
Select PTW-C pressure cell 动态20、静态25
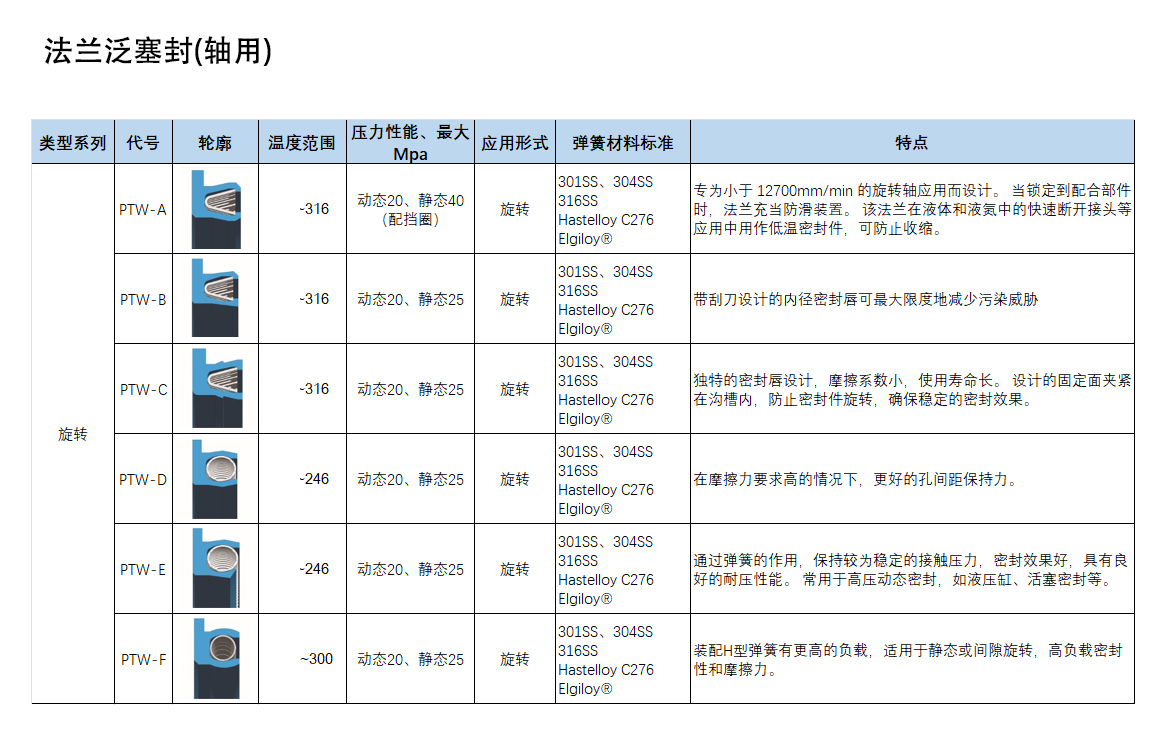pyautogui.click(x=410, y=389)
